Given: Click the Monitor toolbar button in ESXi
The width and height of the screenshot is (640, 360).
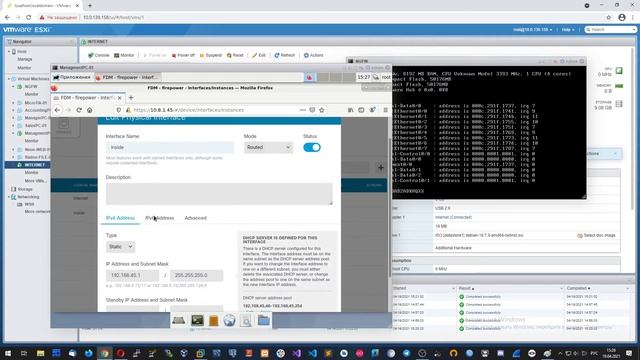Looking at the screenshot, I should [124, 55].
